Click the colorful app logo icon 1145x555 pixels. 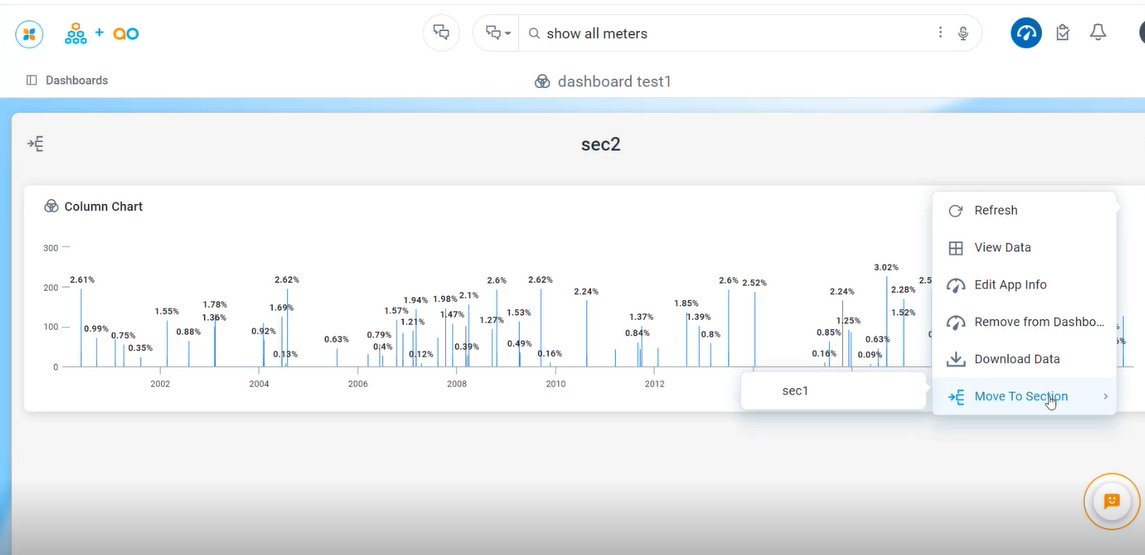[29, 34]
